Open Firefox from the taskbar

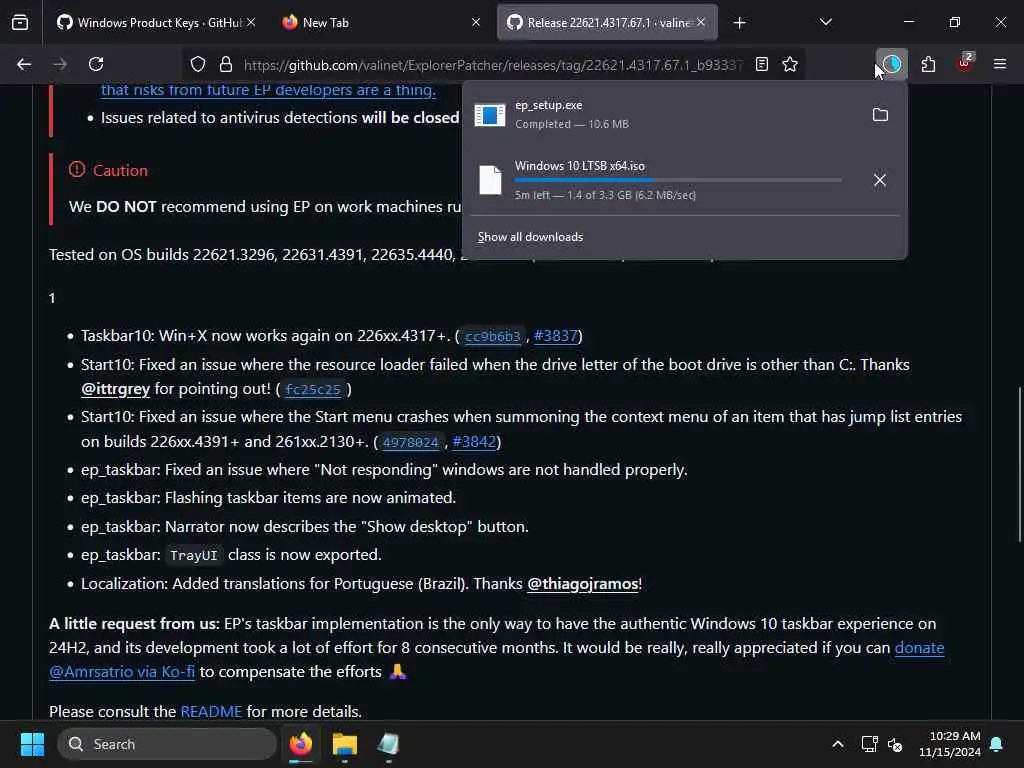pos(300,744)
